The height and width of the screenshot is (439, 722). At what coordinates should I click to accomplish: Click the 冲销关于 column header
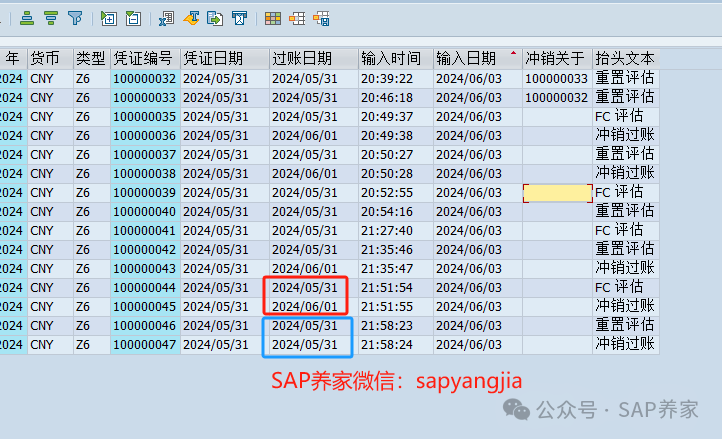557,59
